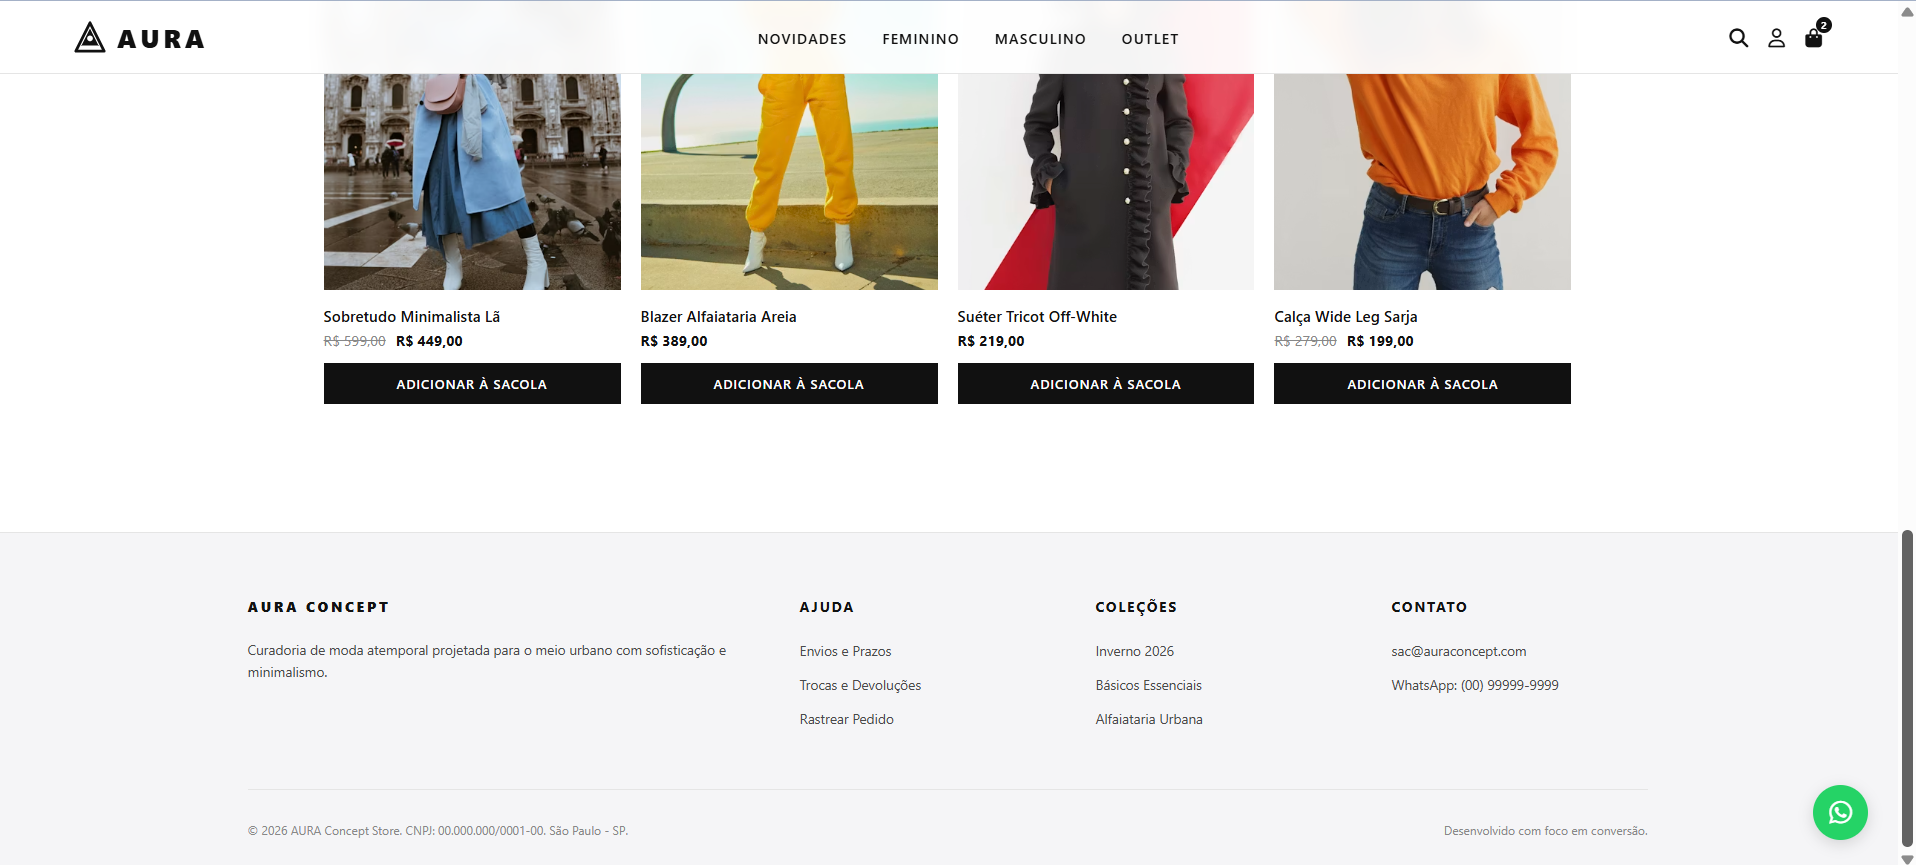Click the scrollbar down arrow
Viewport: 1916px width, 865px height.
point(1907,859)
